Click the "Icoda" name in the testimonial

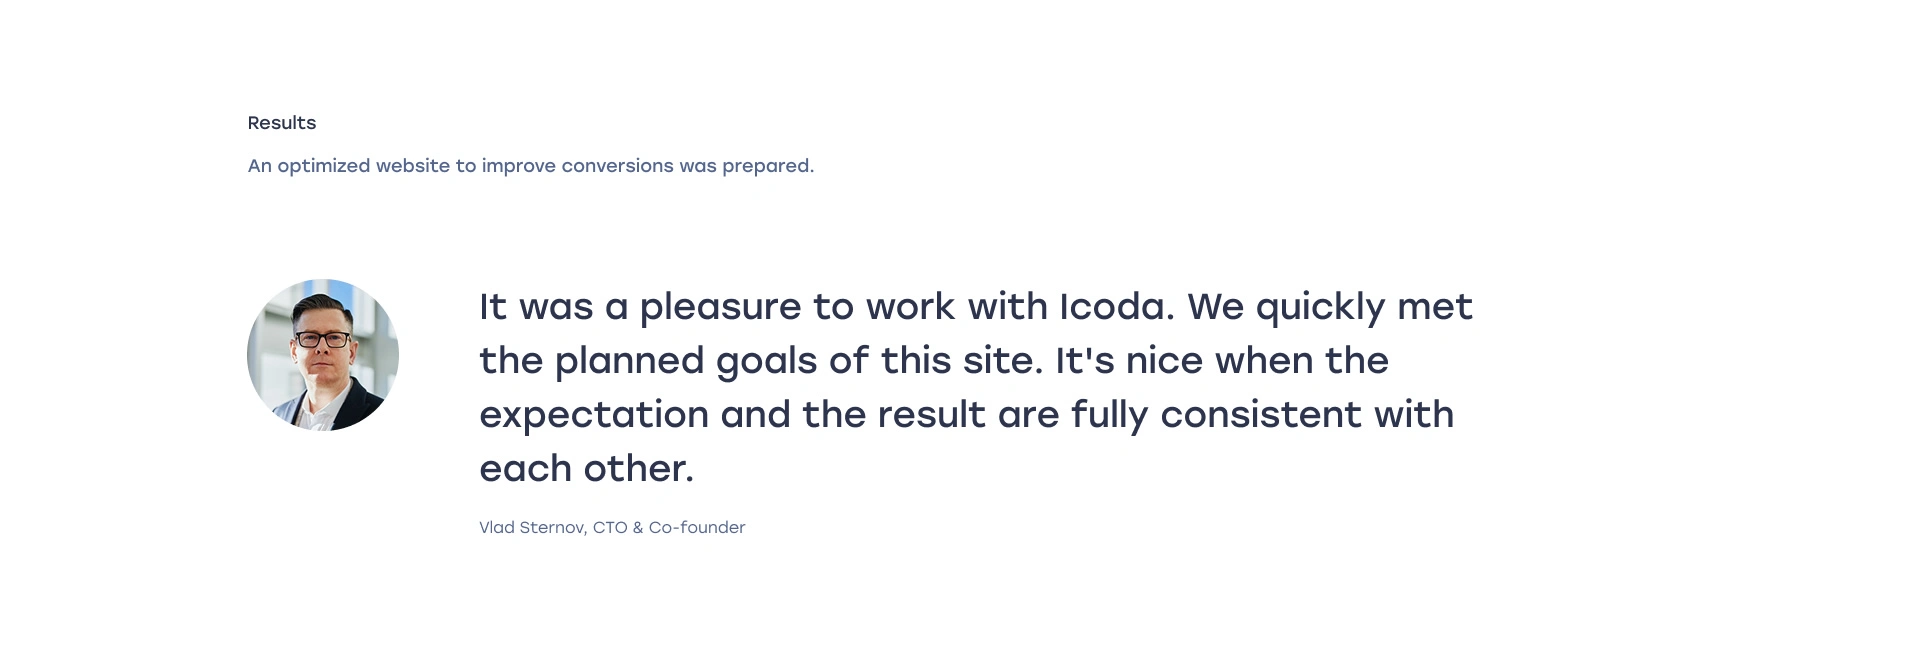(x=1115, y=307)
